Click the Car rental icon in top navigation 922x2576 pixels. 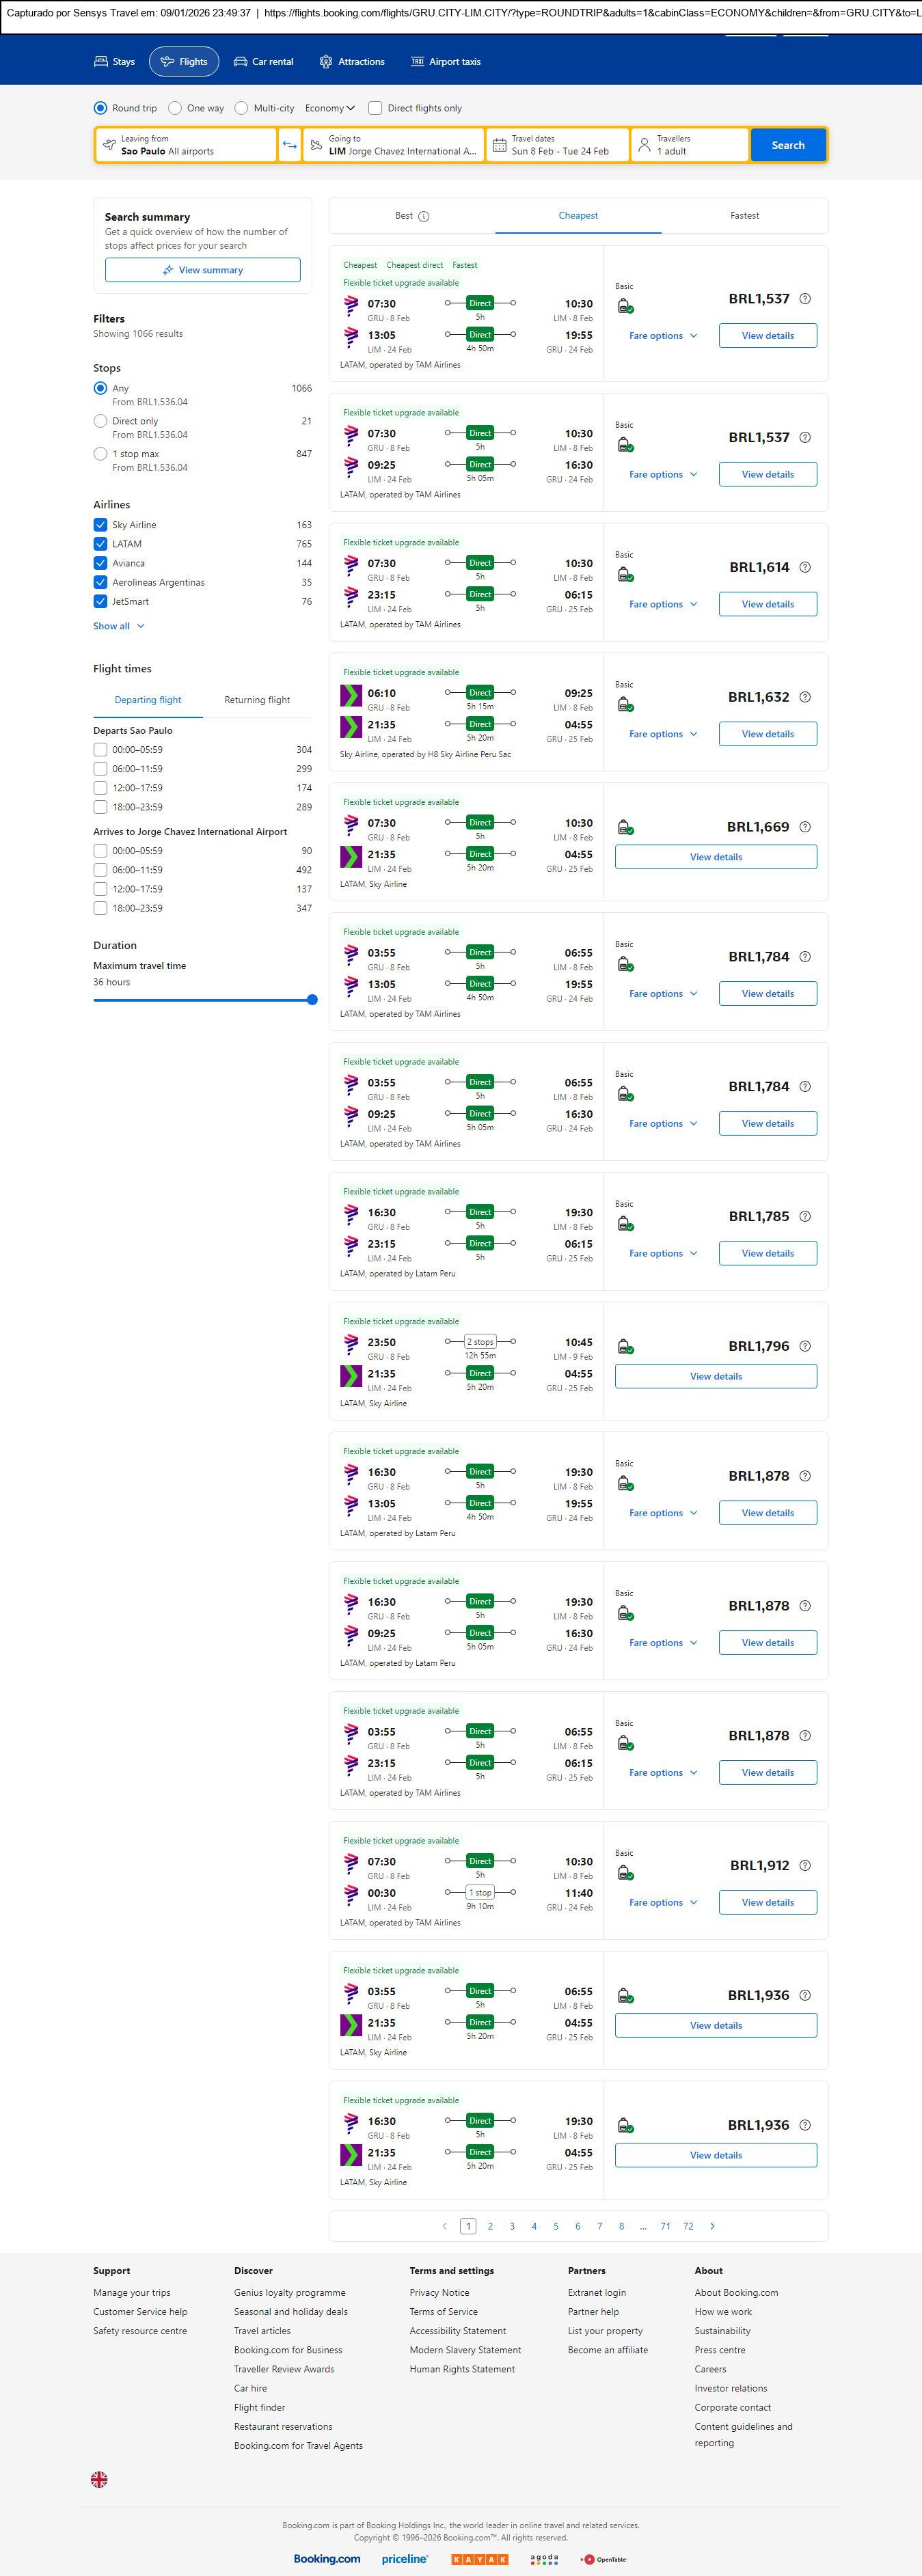240,62
